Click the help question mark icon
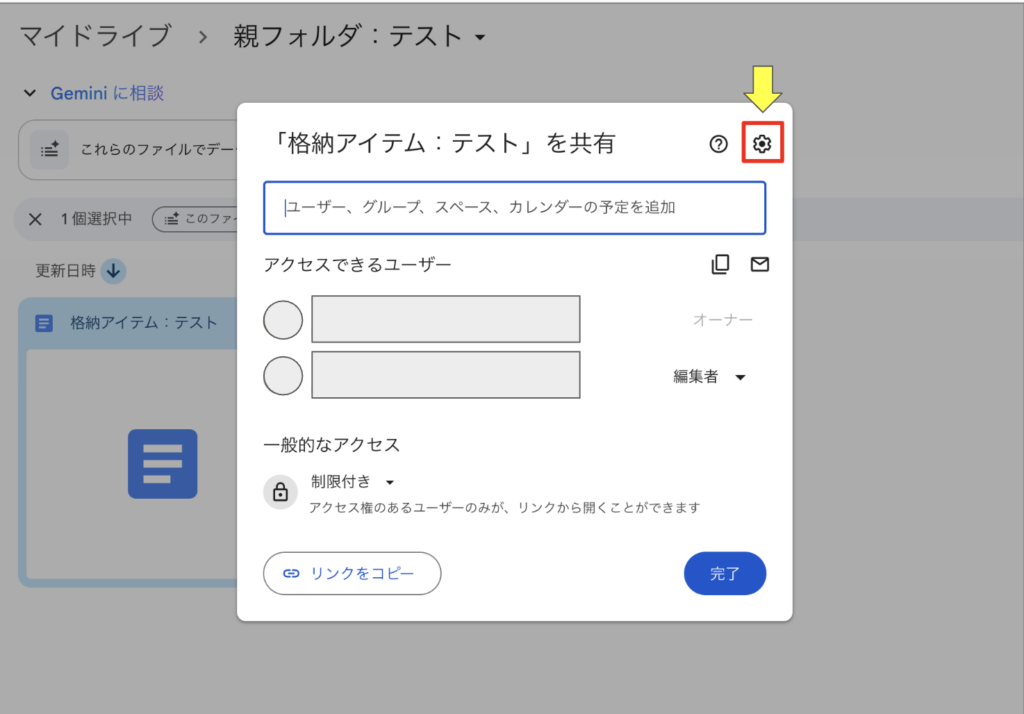This screenshot has width=1024, height=714. pyautogui.click(x=718, y=145)
